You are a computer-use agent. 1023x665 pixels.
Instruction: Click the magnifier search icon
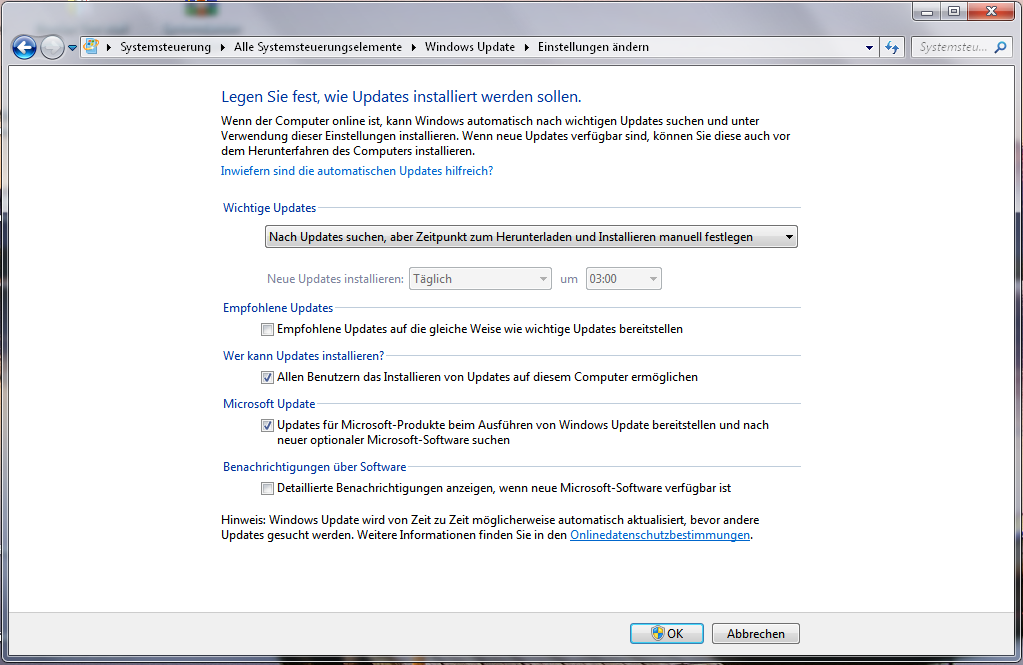(x=1000, y=47)
